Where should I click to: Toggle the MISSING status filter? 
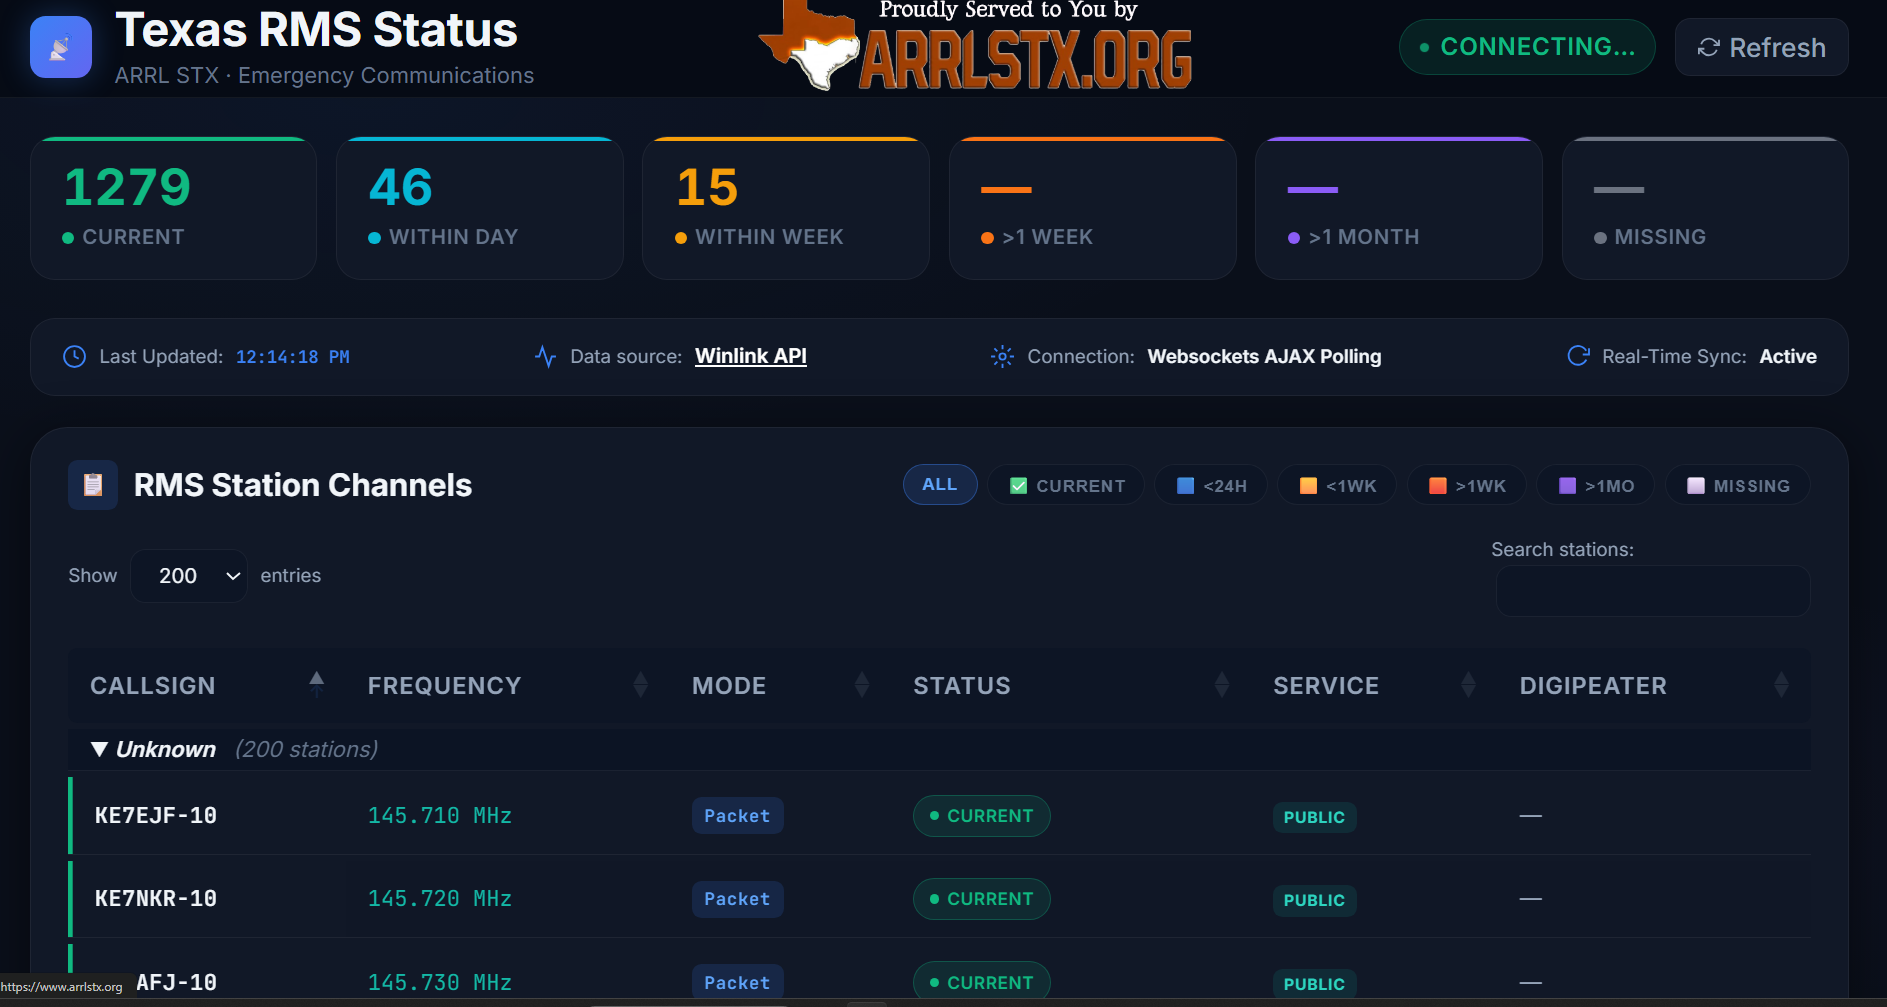1738,486
